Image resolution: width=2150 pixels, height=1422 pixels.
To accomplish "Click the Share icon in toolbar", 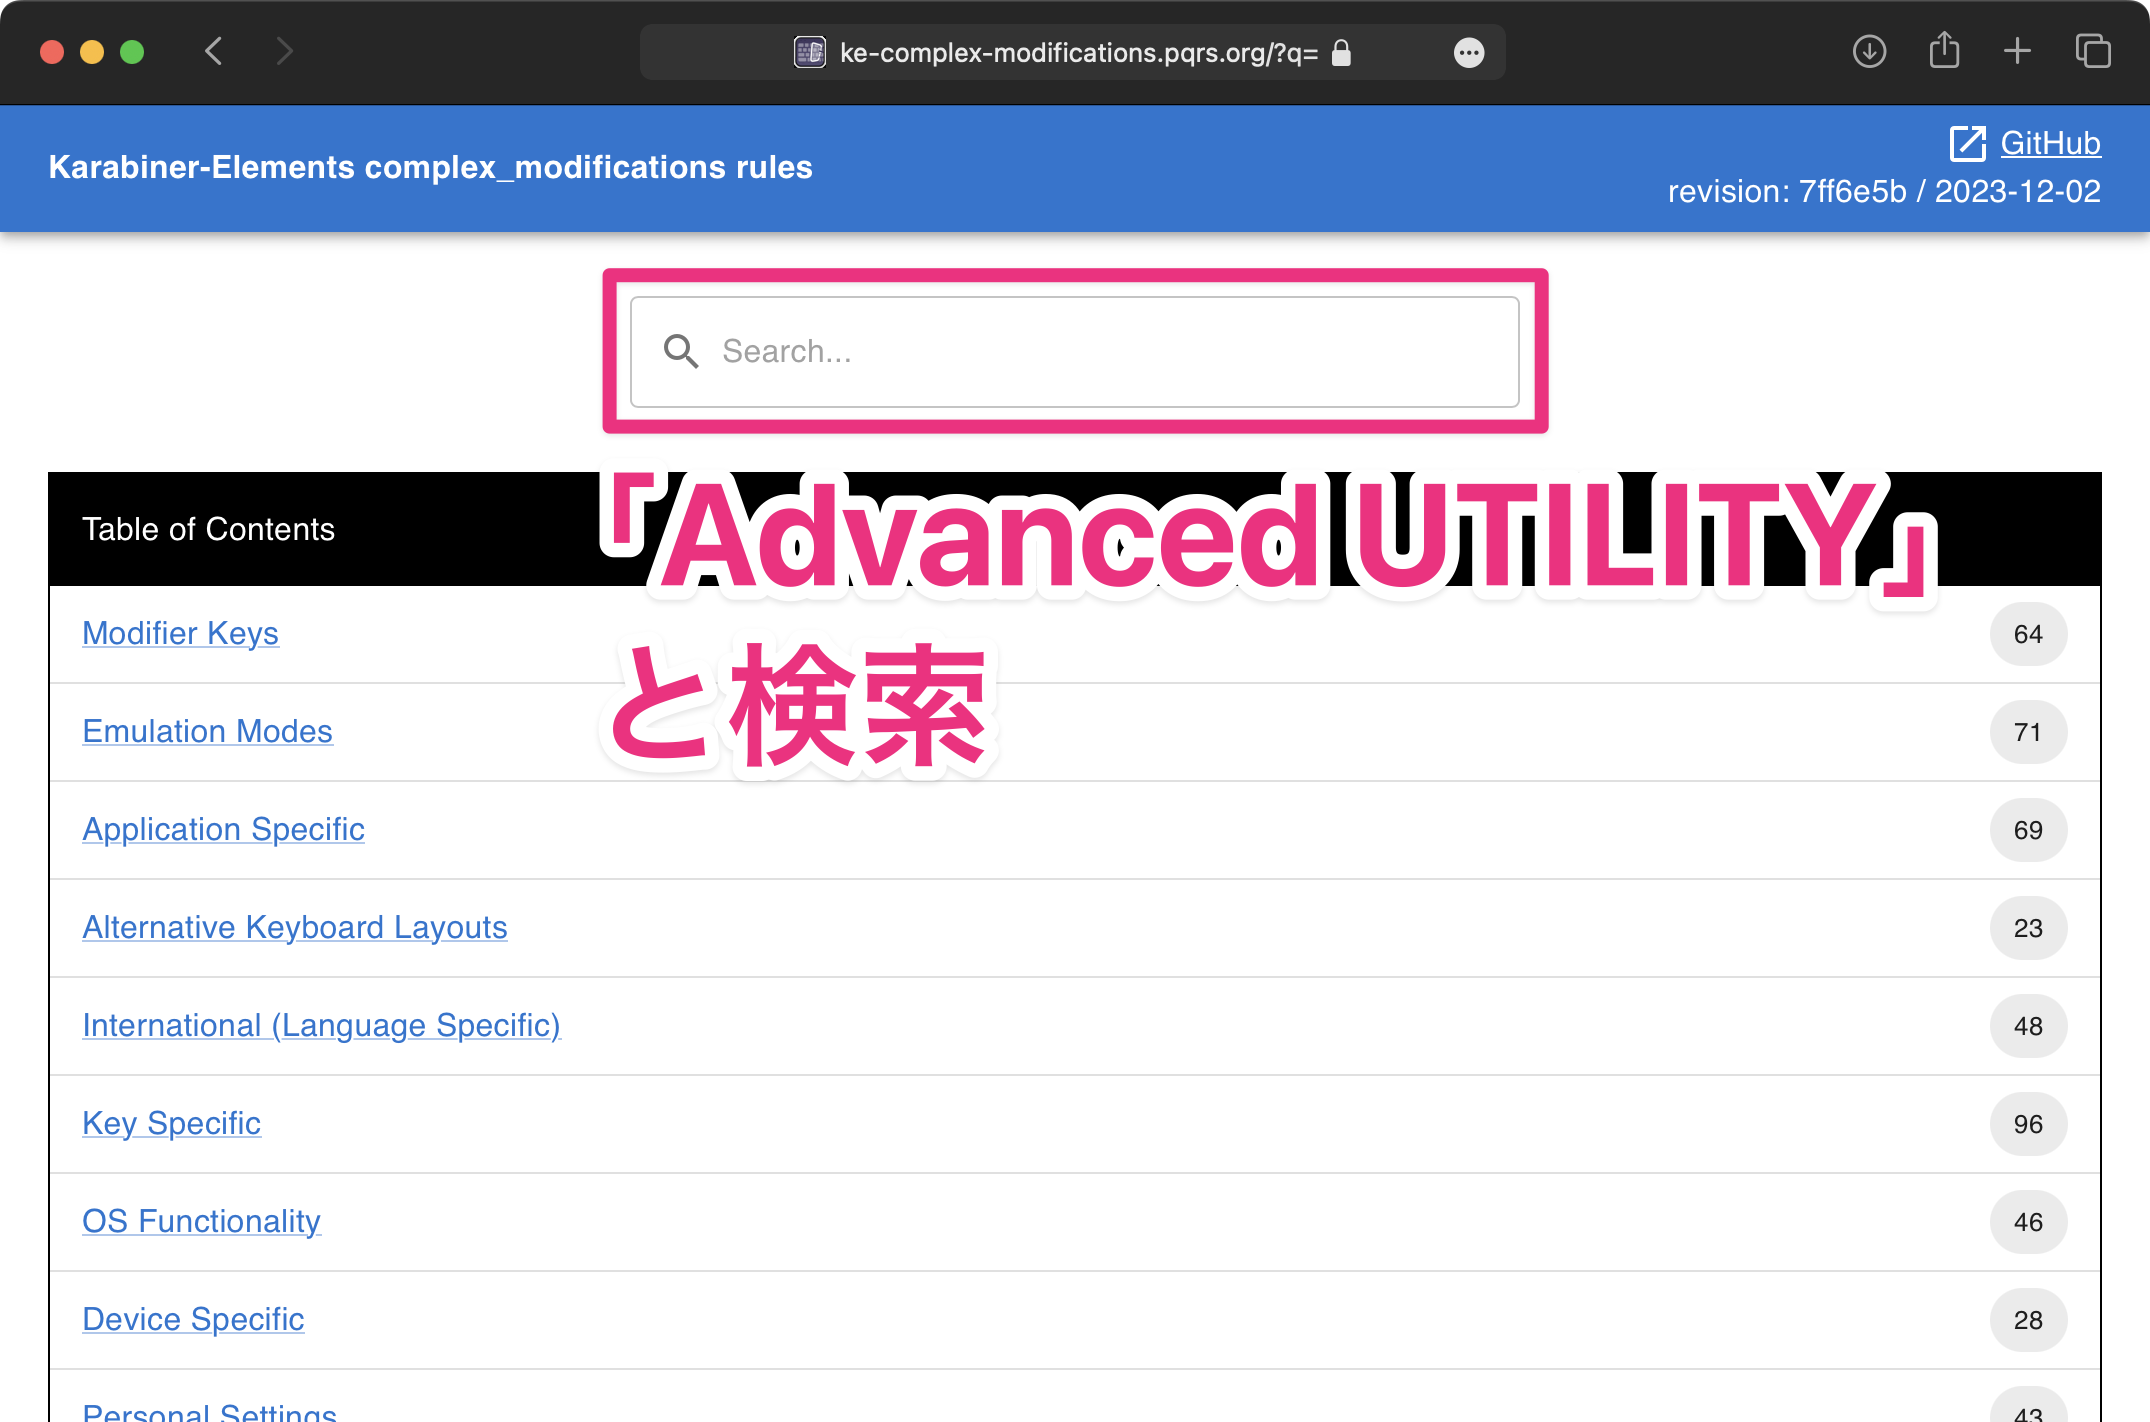I will point(1943,51).
